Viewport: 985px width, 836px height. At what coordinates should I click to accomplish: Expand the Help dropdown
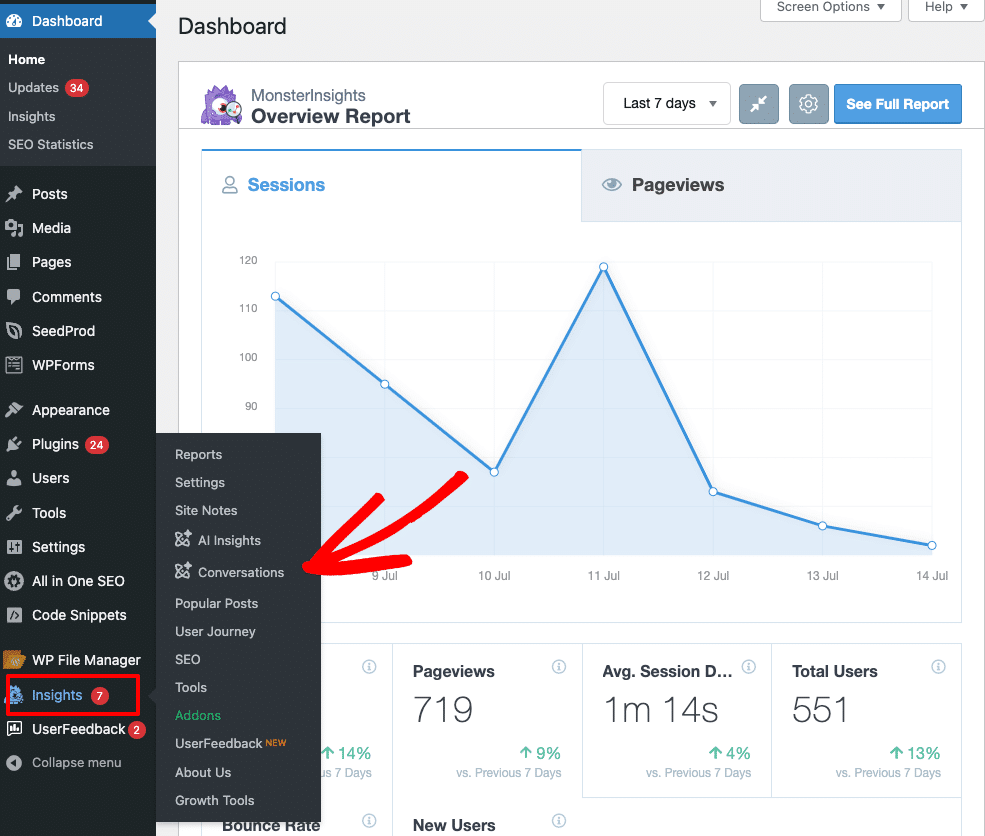(945, 7)
